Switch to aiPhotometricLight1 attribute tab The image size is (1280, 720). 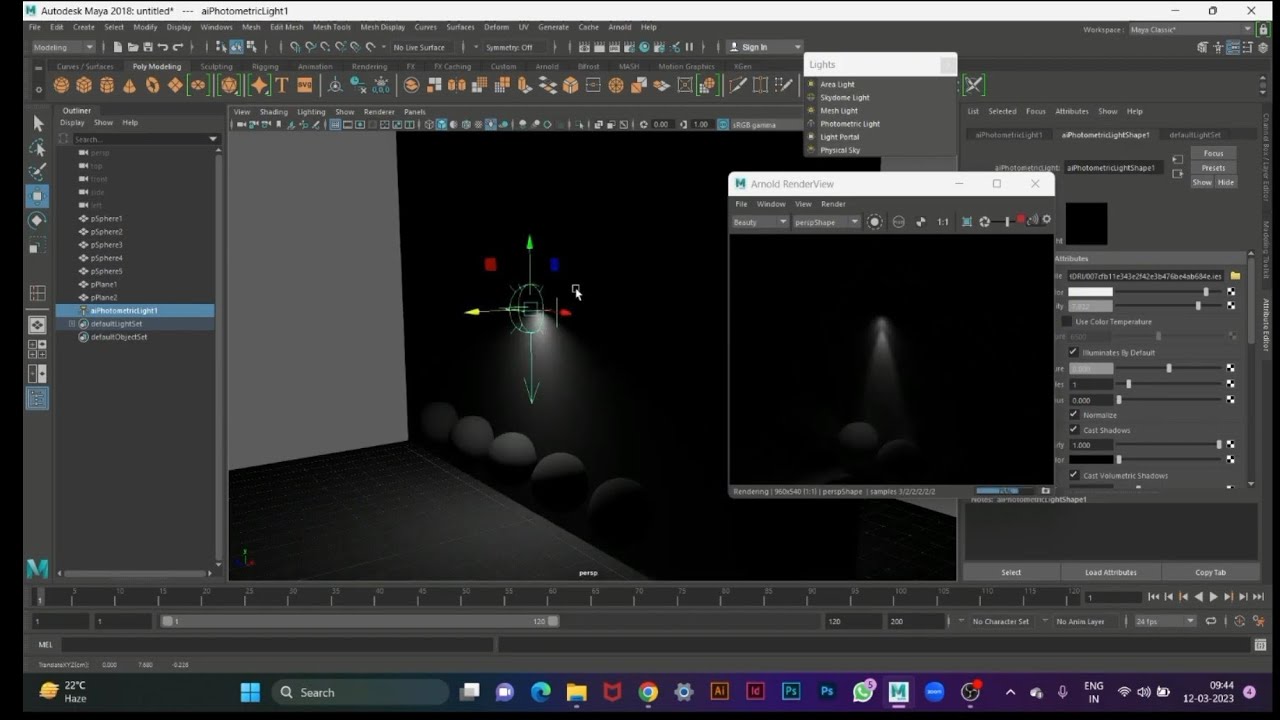(x=1008, y=134)
